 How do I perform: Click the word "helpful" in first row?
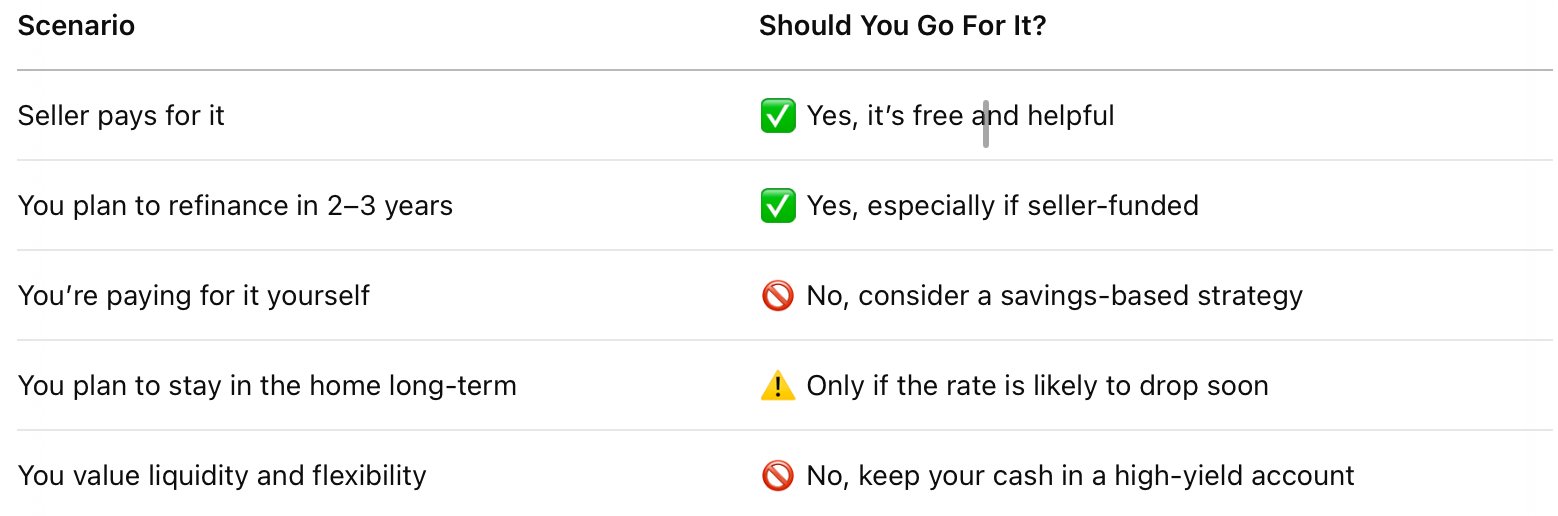pos(1070,116)
